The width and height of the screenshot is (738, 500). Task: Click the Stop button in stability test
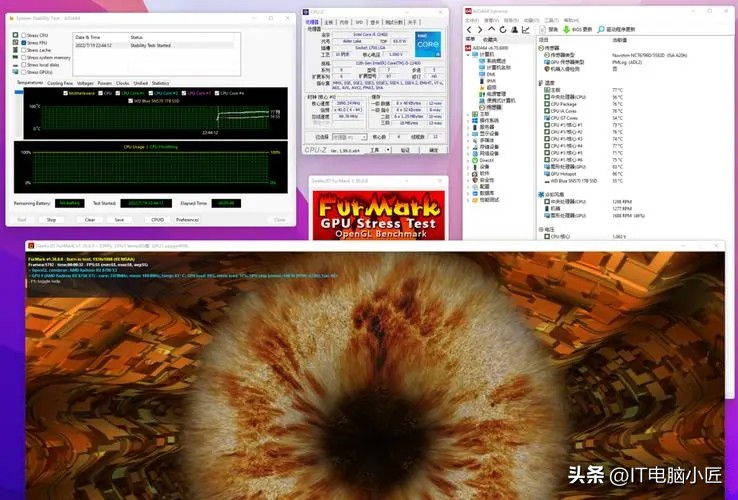51,220
